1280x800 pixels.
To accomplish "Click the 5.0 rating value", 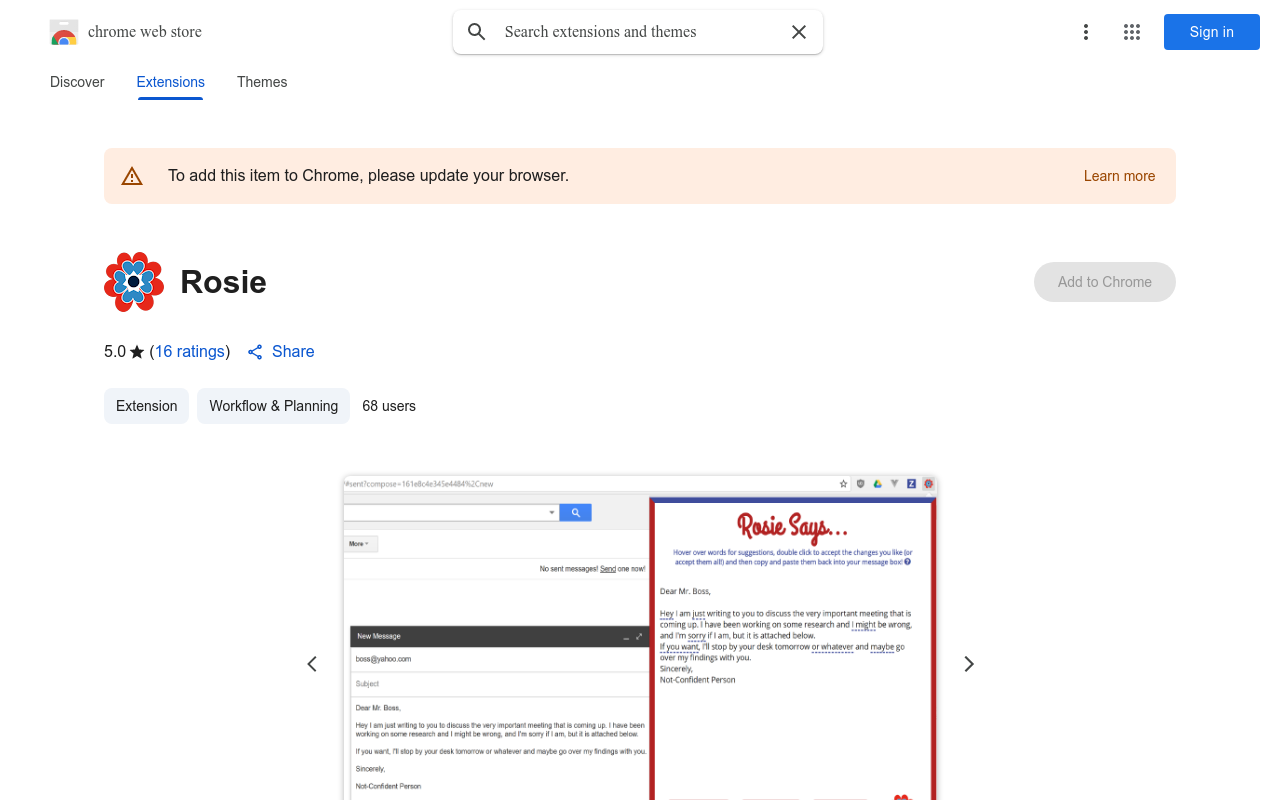I will click(115, 352).
